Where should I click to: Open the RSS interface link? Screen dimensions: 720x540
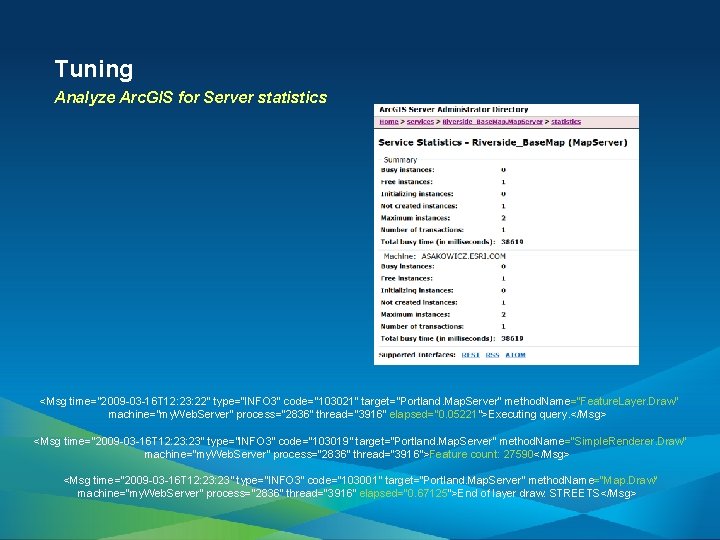(492, 355)
